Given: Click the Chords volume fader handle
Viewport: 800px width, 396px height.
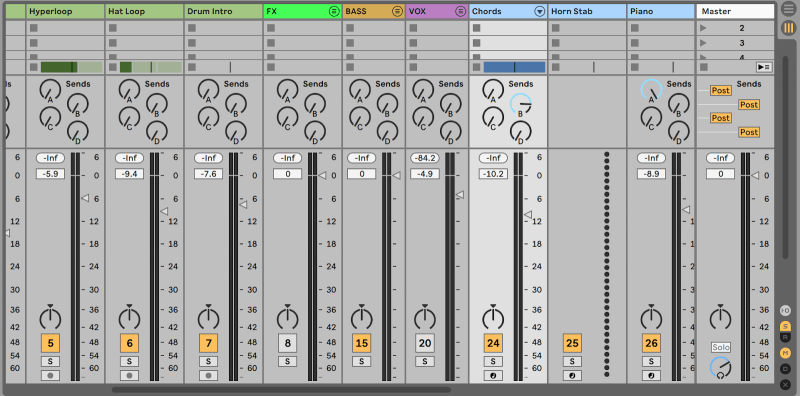Looking at the screenshot, I should (x=528, y=215).
